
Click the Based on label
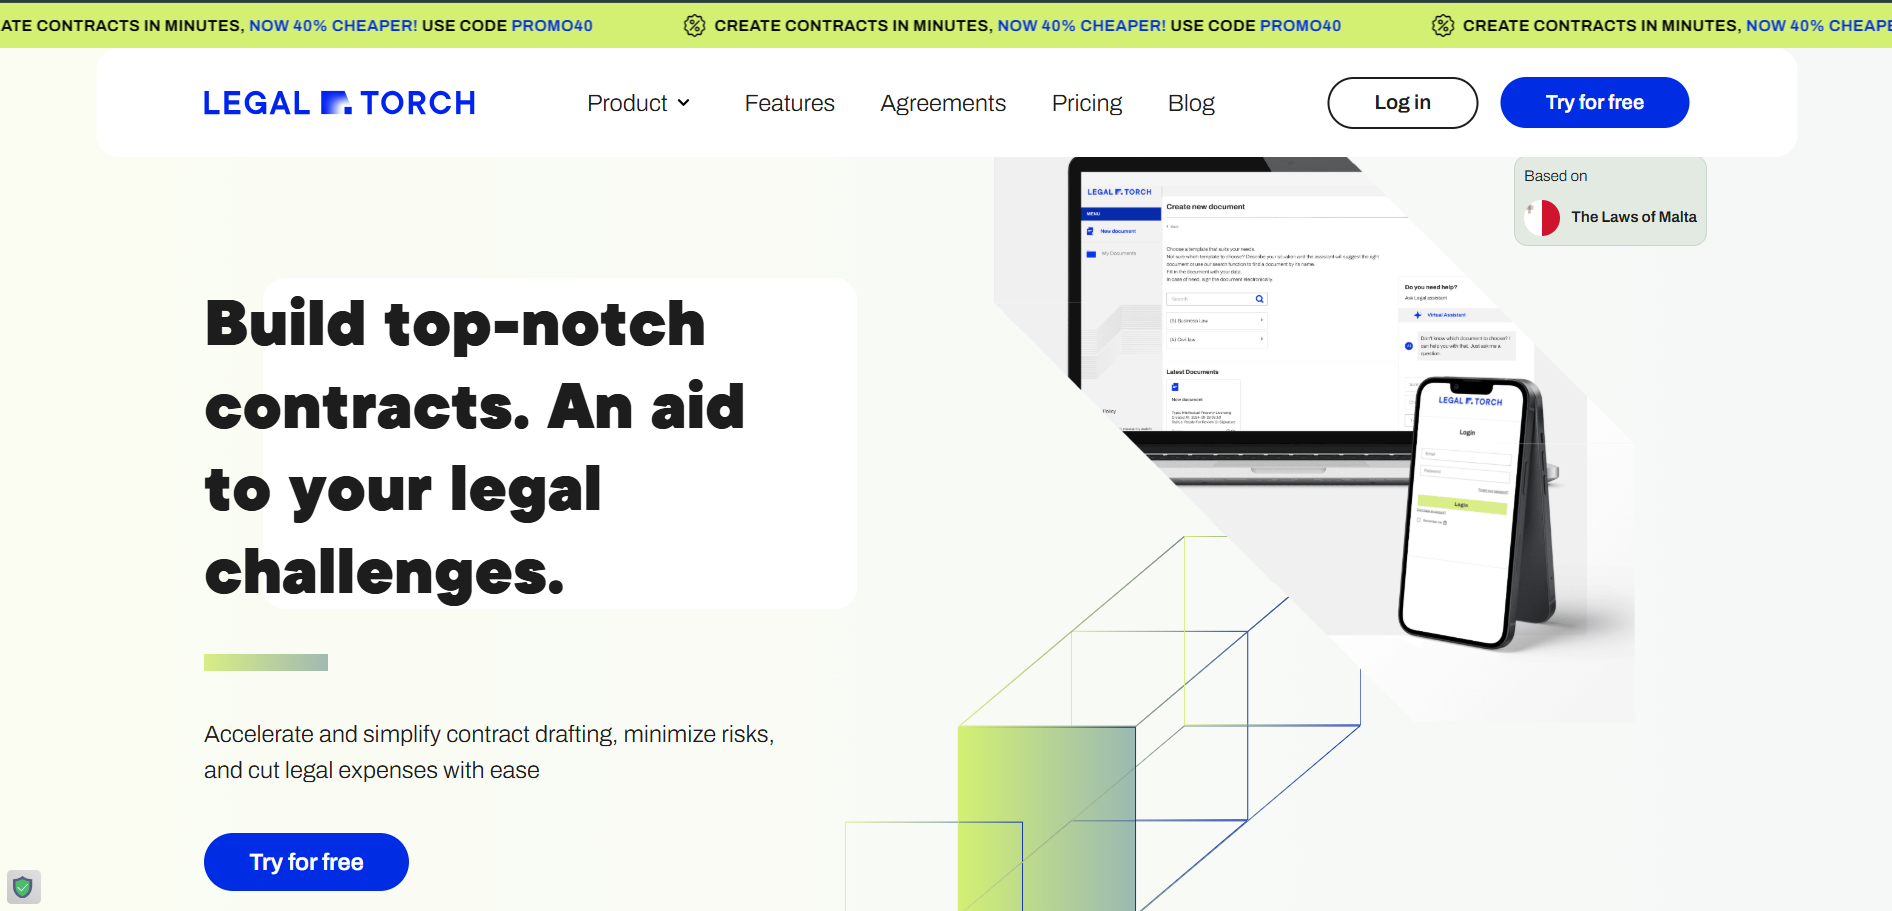(1555, 176)
